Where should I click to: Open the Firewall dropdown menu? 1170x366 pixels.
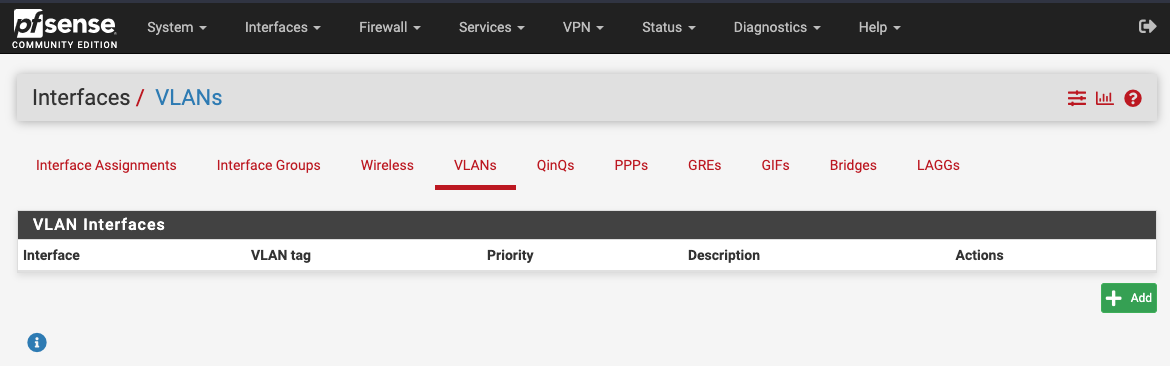pyautogui.click(x=390, y=27)
